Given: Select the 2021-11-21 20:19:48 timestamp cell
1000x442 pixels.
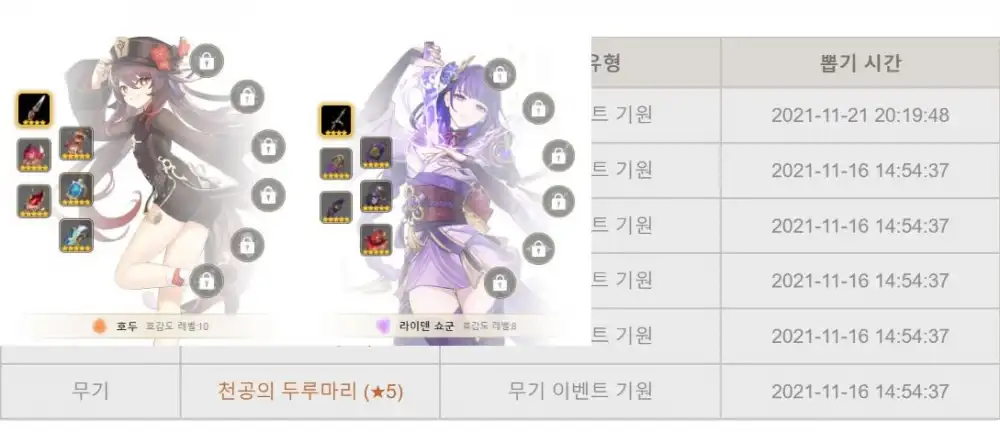Looking at the screenshot, I should [860, 115].
